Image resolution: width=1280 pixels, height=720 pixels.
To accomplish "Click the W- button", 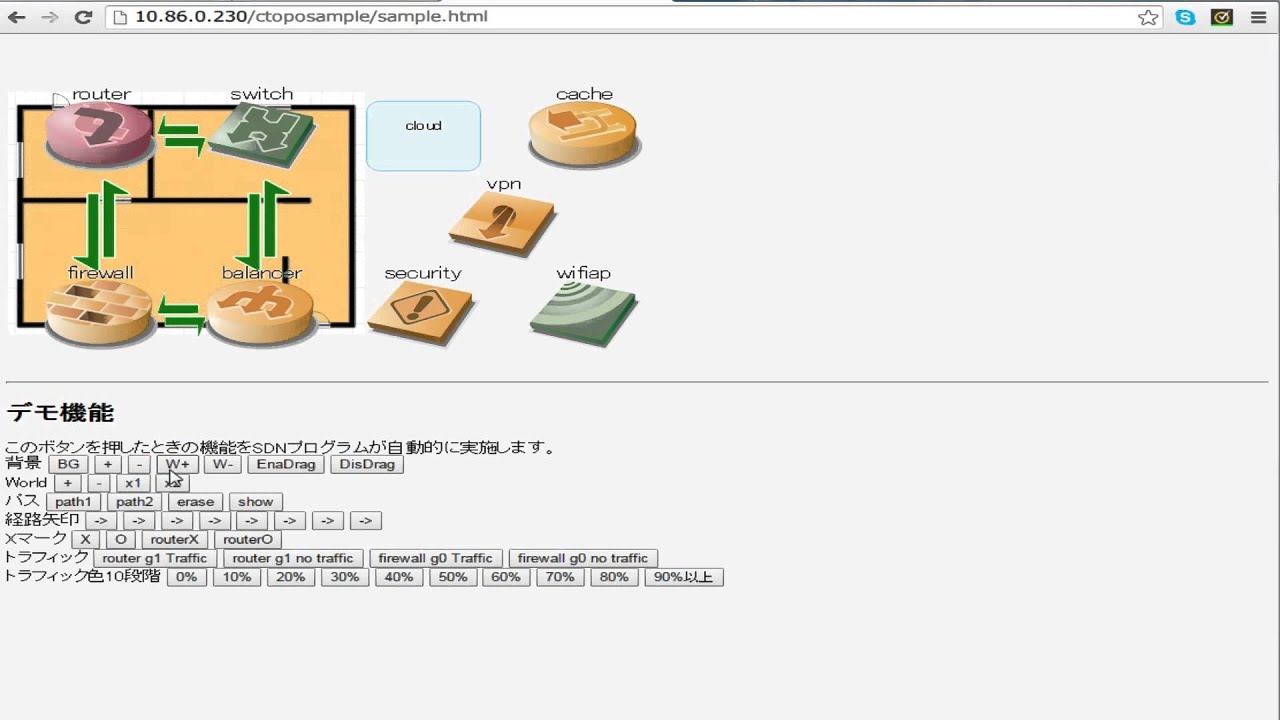I will click(x=223, y=464).
